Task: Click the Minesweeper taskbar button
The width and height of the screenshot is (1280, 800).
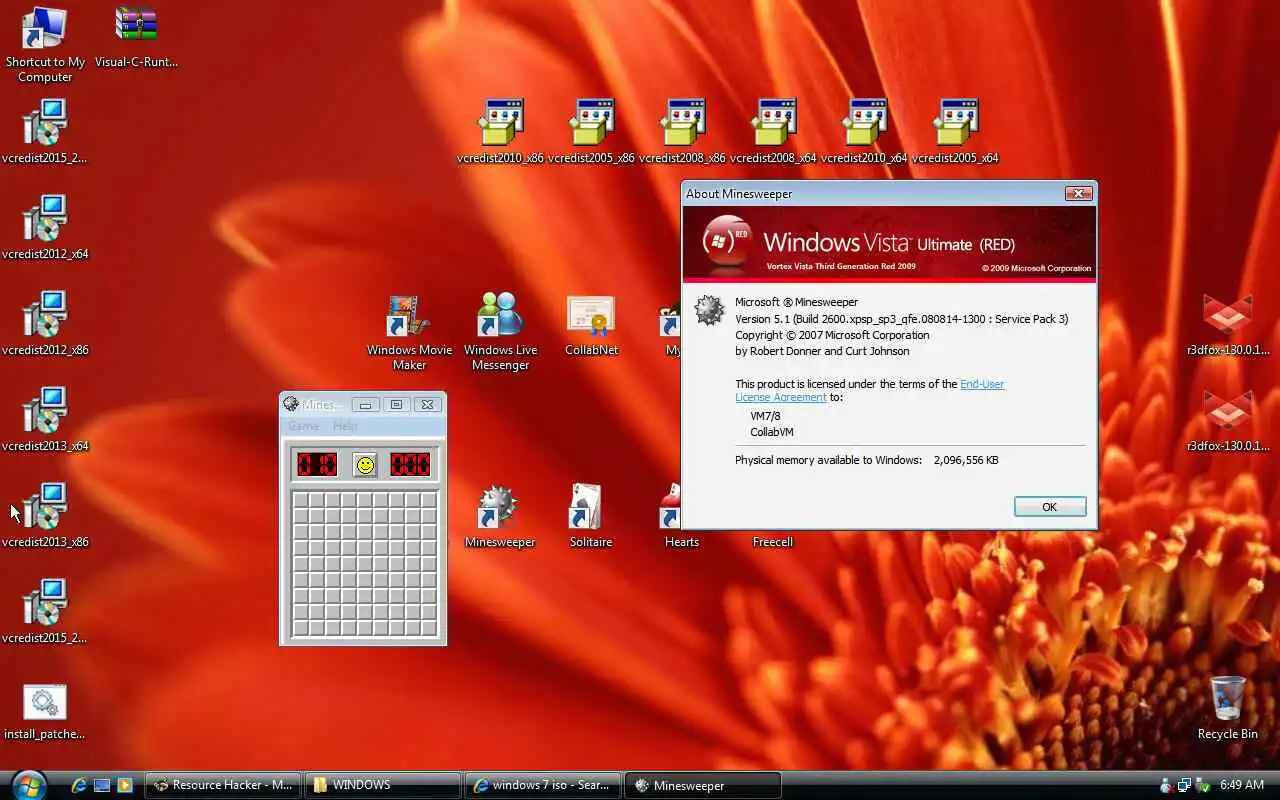Action: coord(703,785)
